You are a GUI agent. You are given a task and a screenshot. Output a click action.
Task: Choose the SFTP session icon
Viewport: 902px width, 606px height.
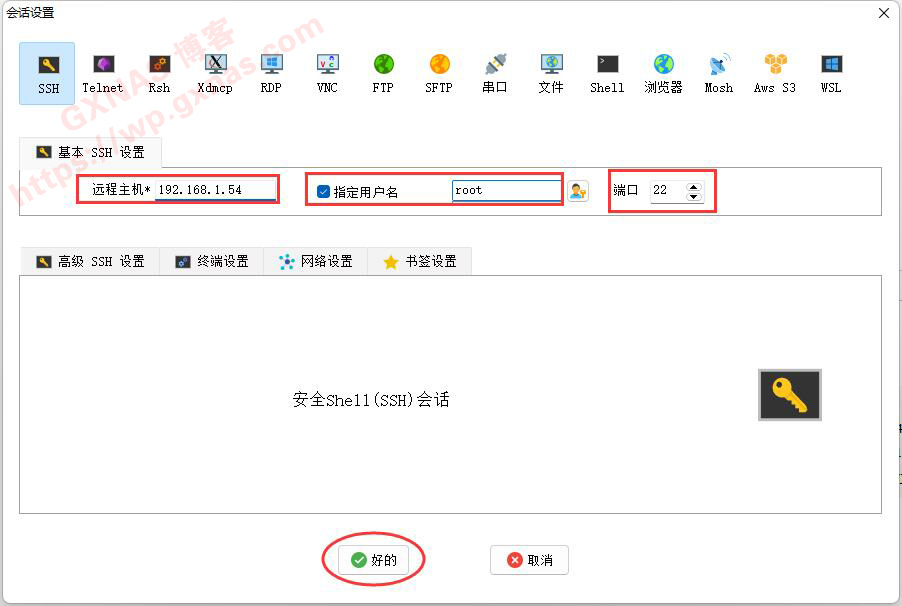(x=439, y=73)
